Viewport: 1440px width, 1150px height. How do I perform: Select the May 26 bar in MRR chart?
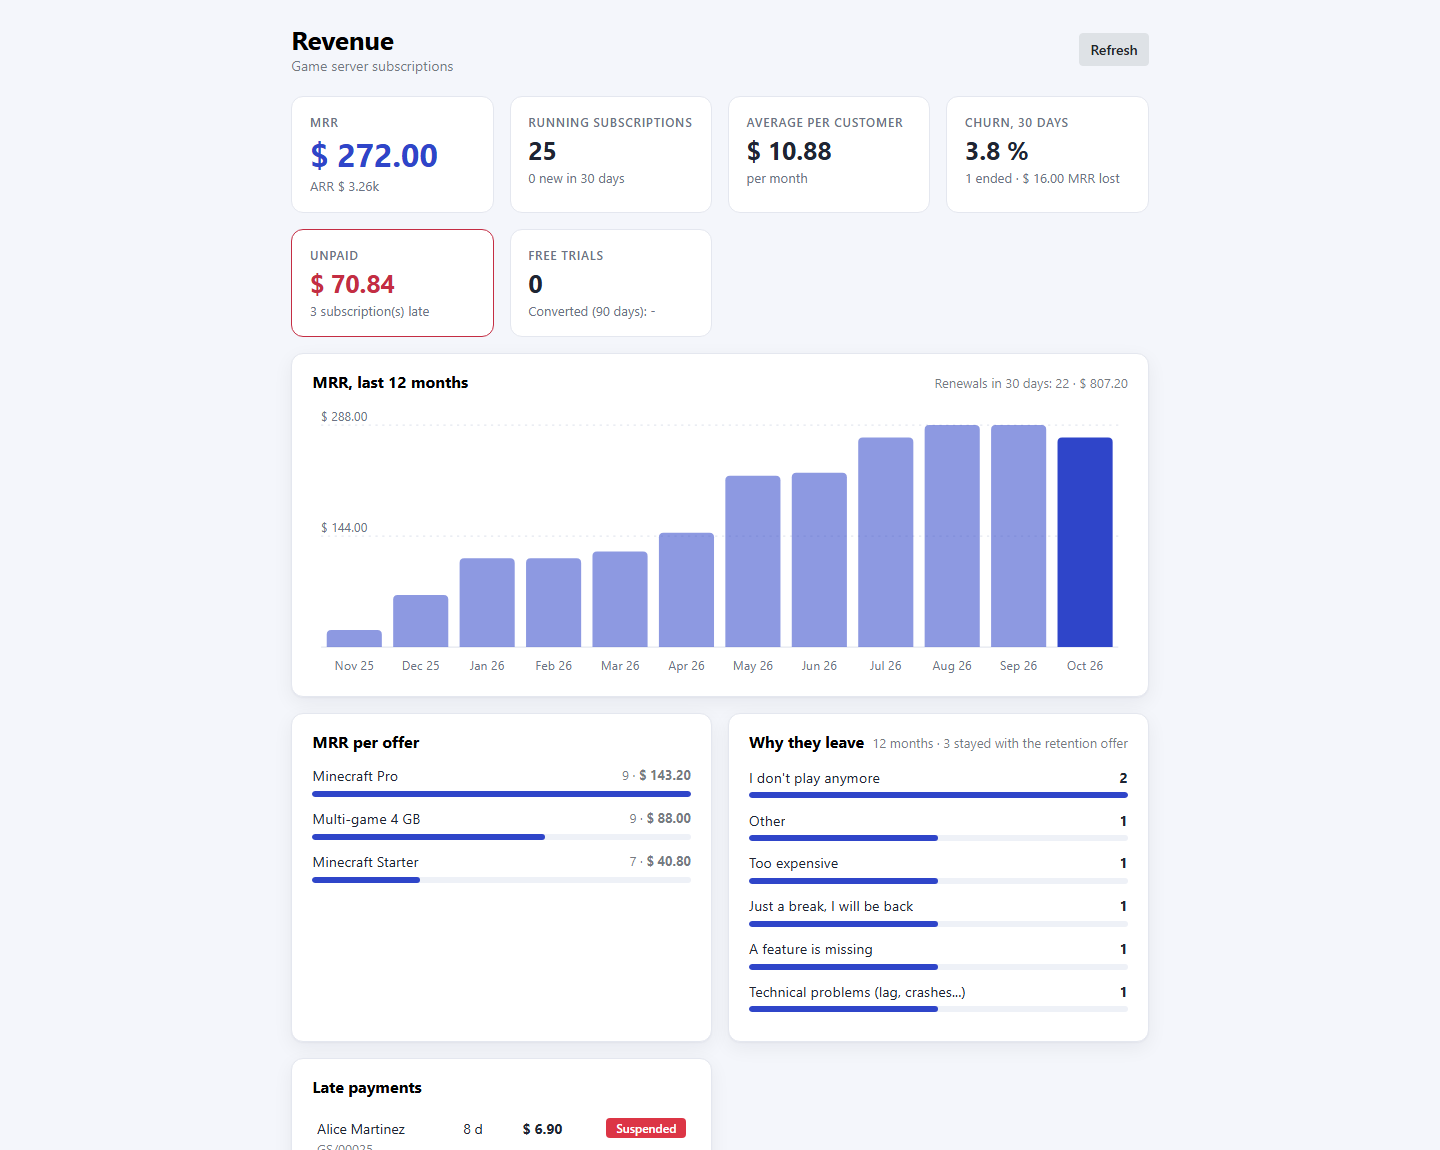(753, 561)
